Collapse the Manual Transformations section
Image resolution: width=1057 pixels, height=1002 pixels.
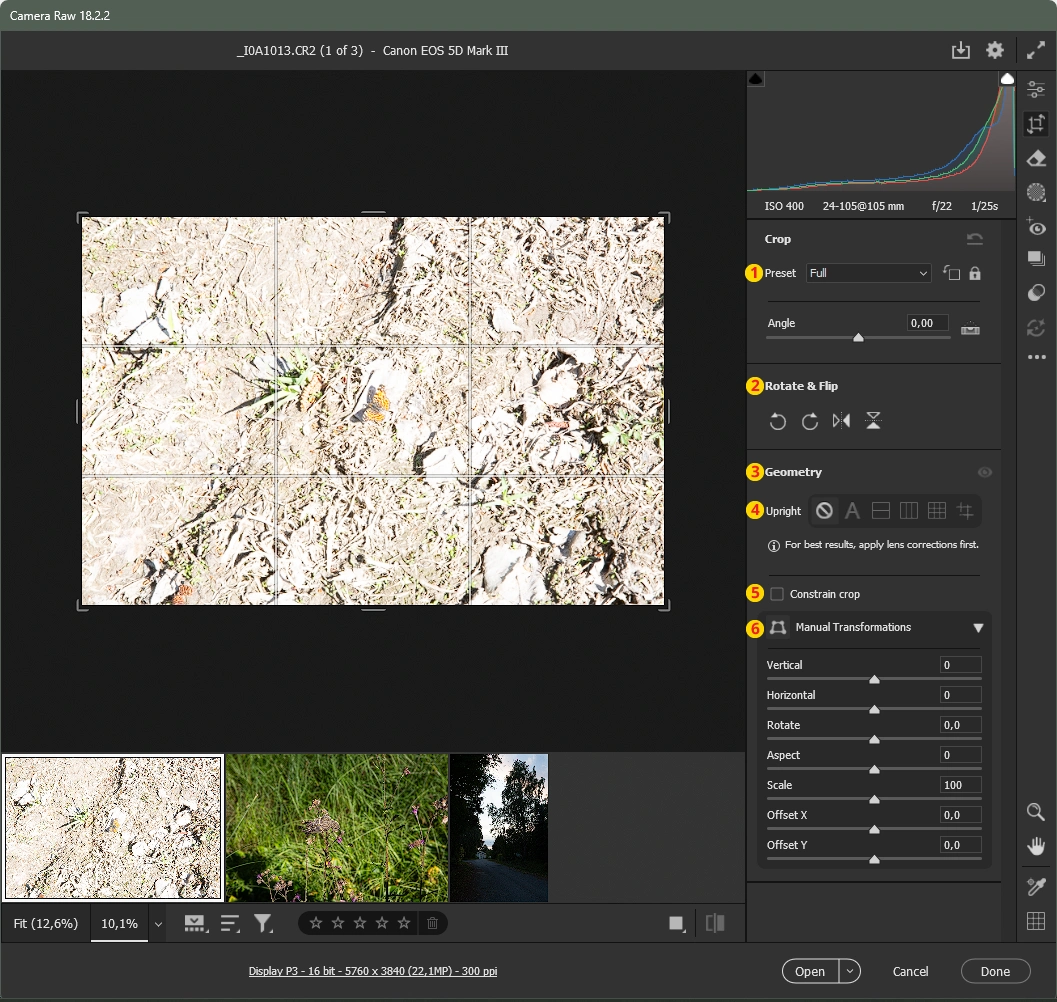point(979,628)
